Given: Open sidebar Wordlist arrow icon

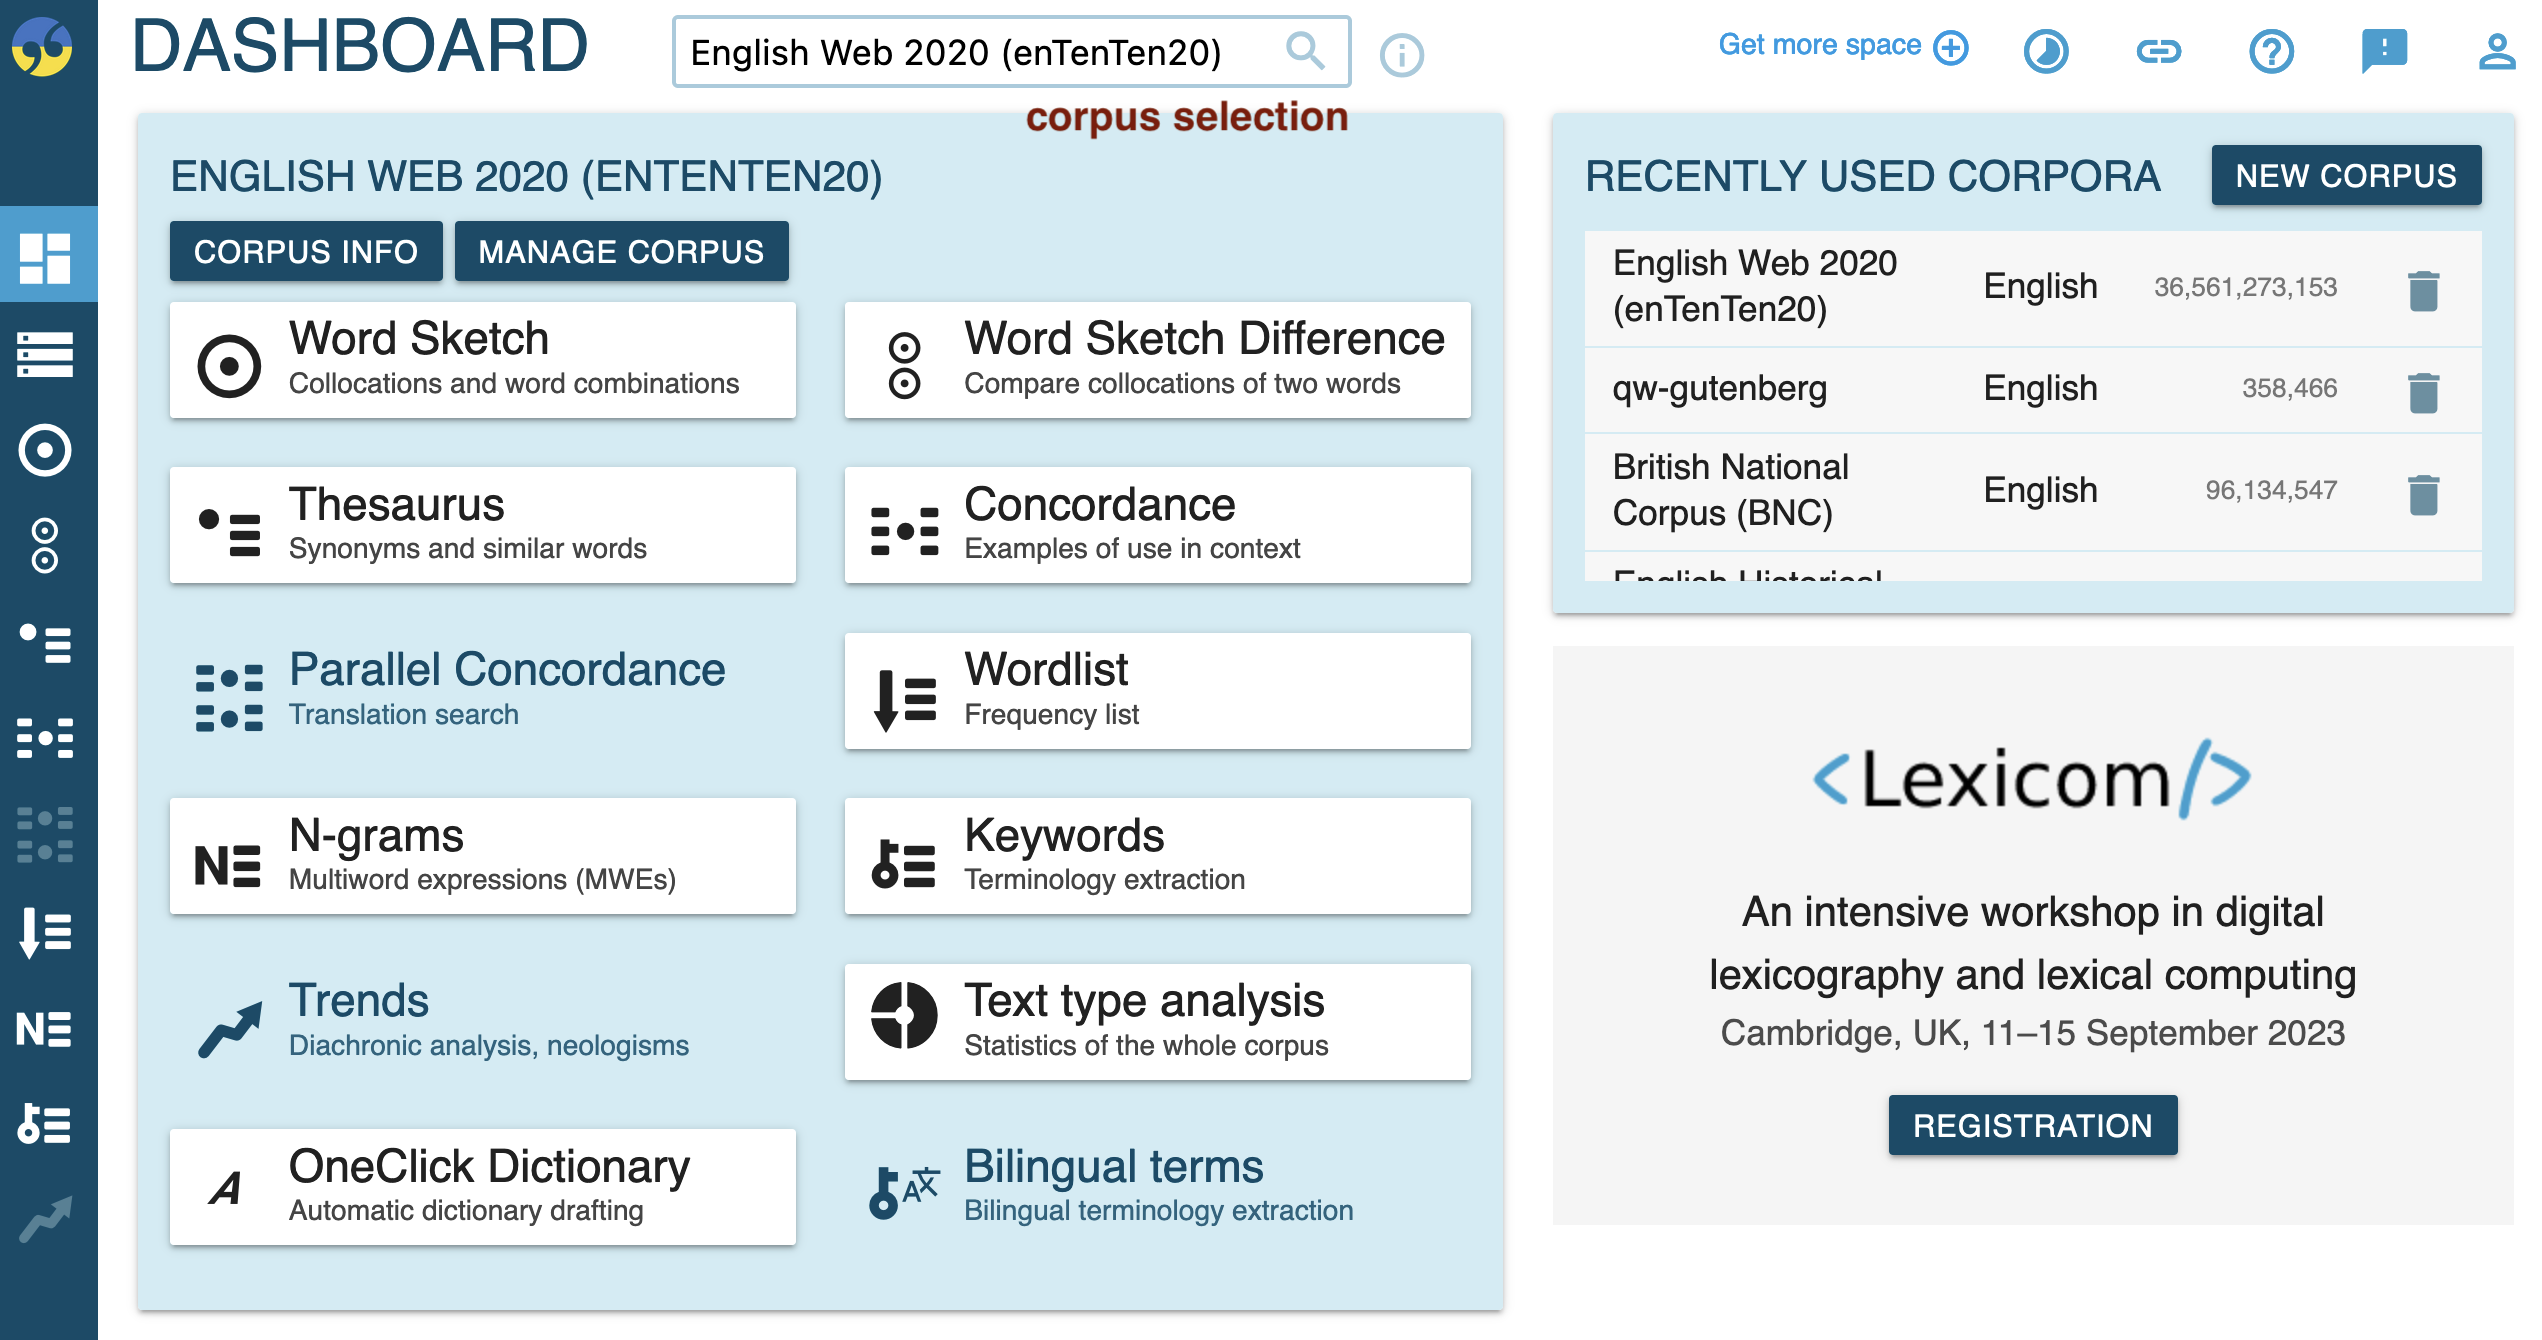Looking at the screenshot, I should 45,932.
